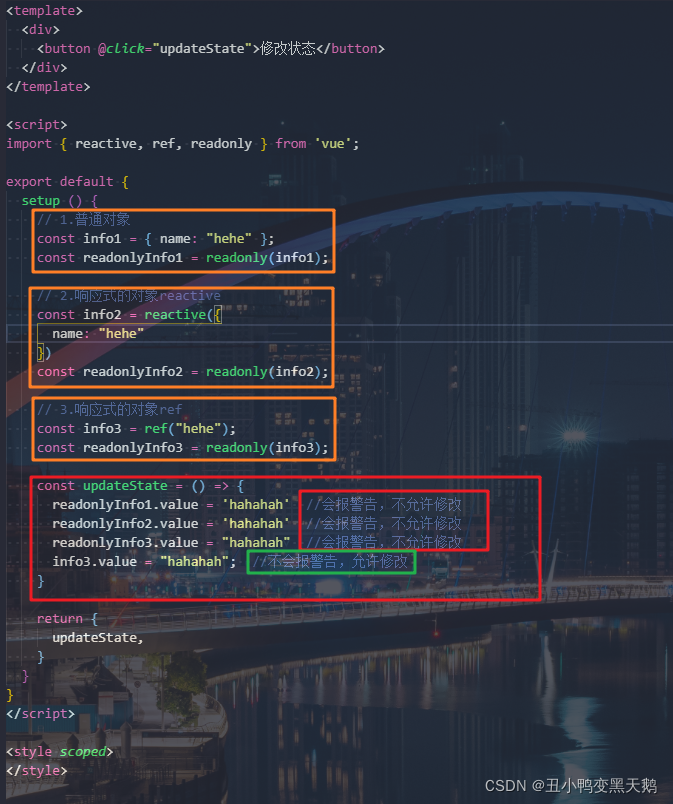Click the updateState handler in the button tag
Viewport: 673px width, 804px height.
(202, 49)
